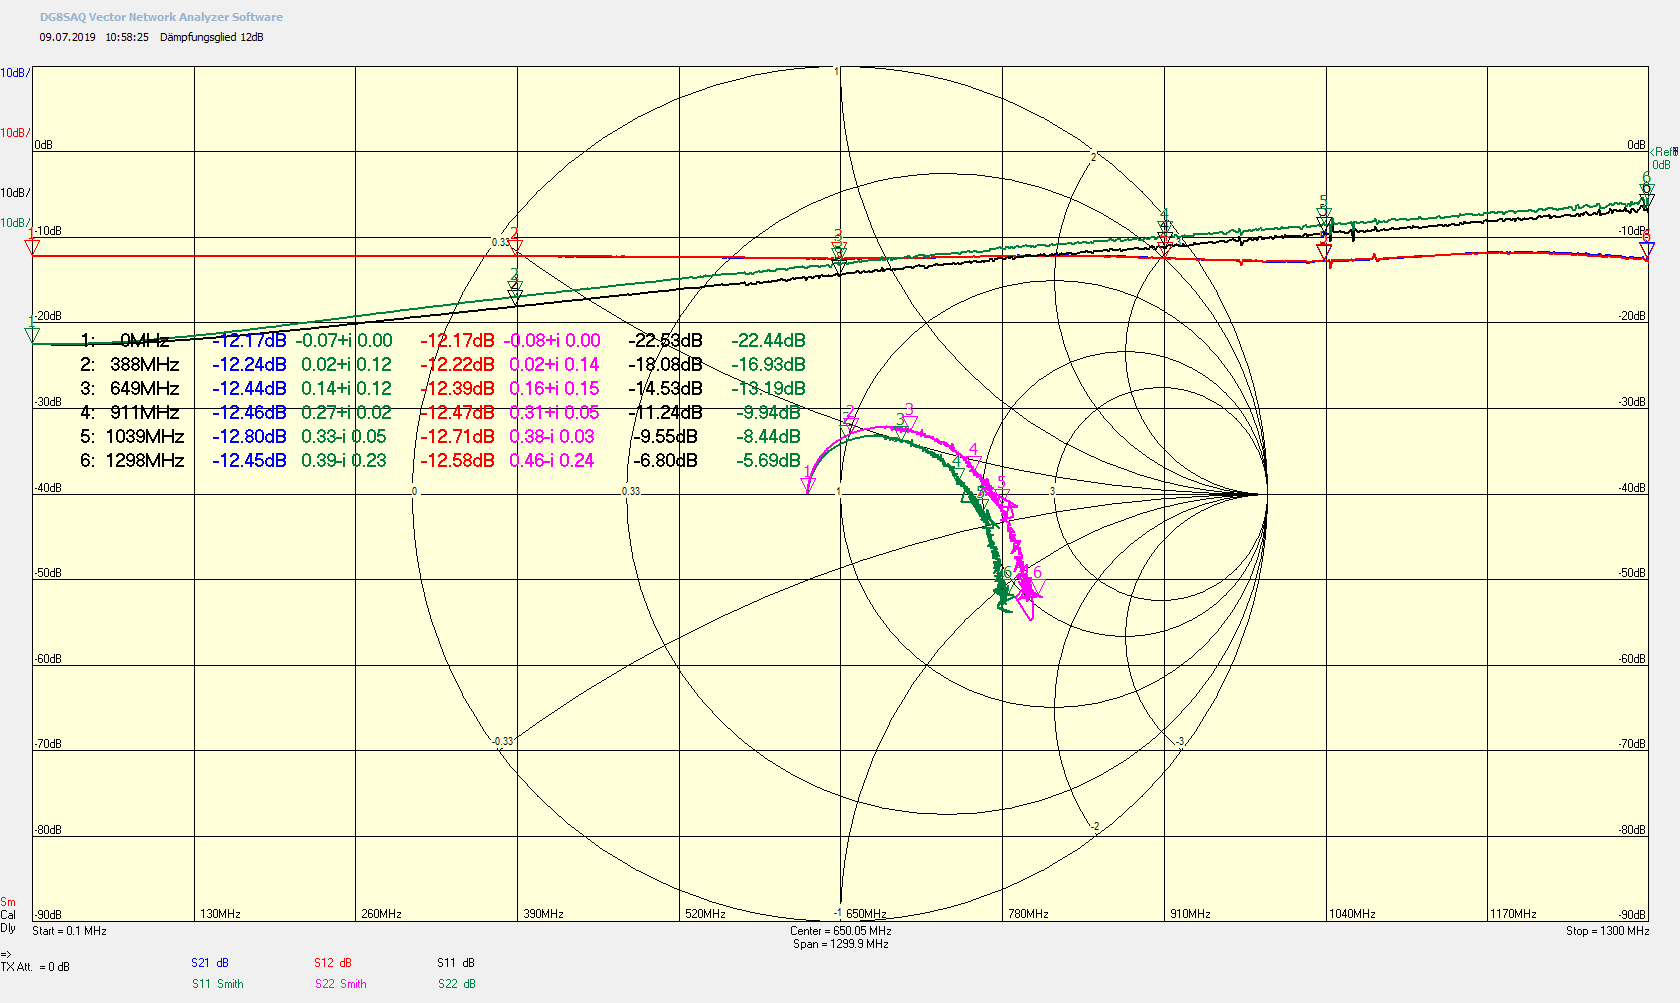
Task: Click the black -22.53dB marker value
Action: (666, 341)
